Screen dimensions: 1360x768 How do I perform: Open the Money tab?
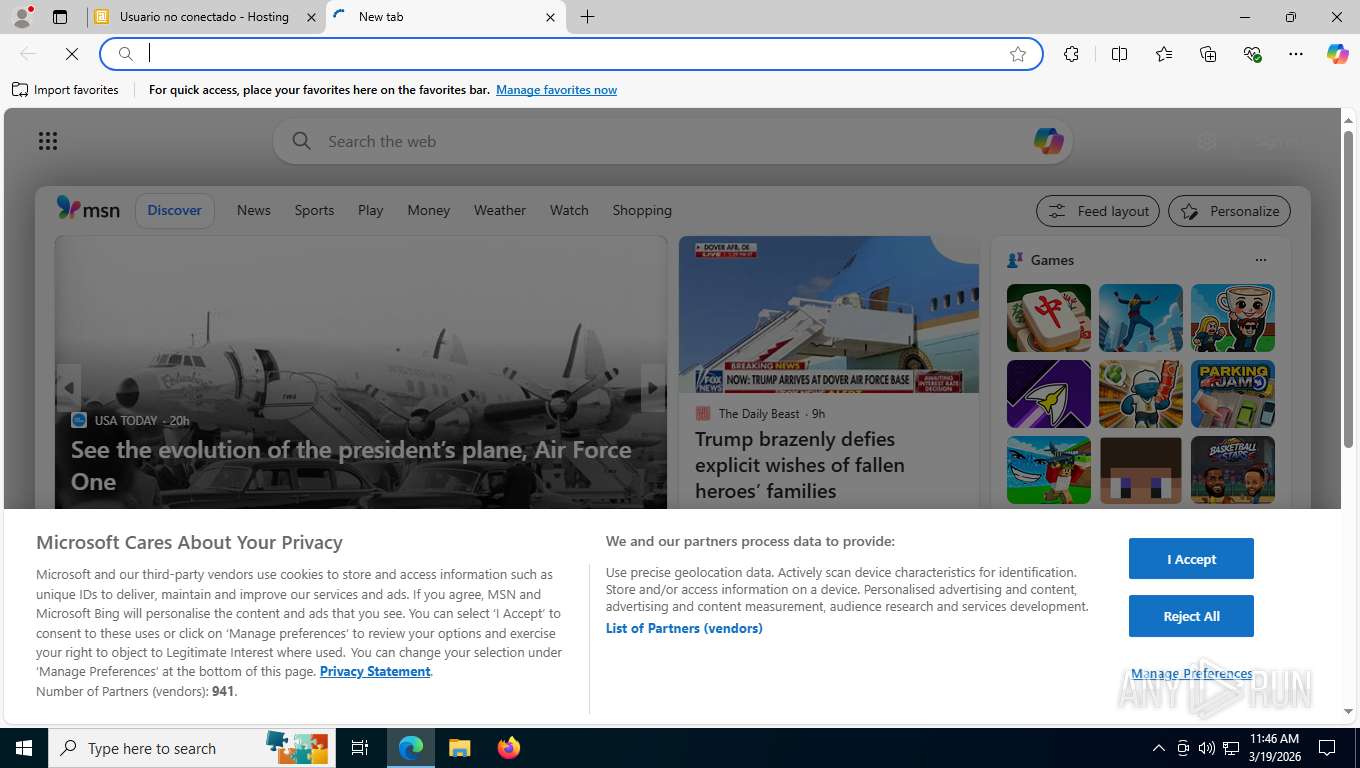429,210
